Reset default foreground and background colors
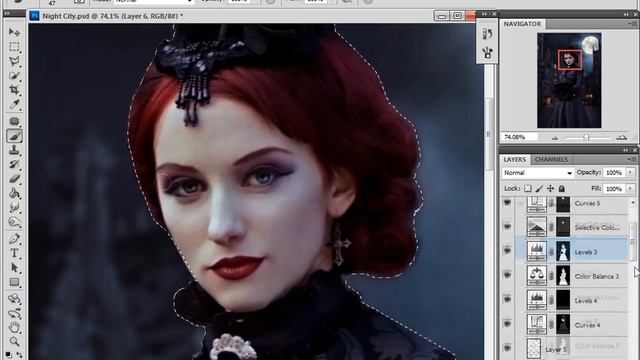Image resolution: width=640 pixels, height=360 pixels. [x=8, y=354]
